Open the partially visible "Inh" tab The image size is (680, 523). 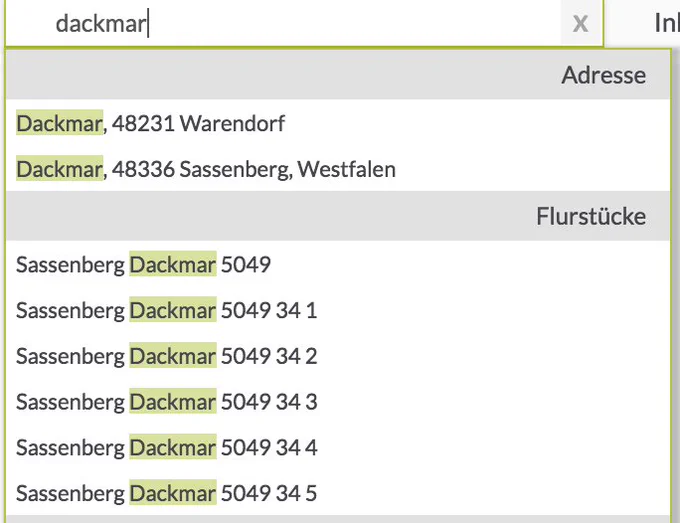click(x=667, y=23)
